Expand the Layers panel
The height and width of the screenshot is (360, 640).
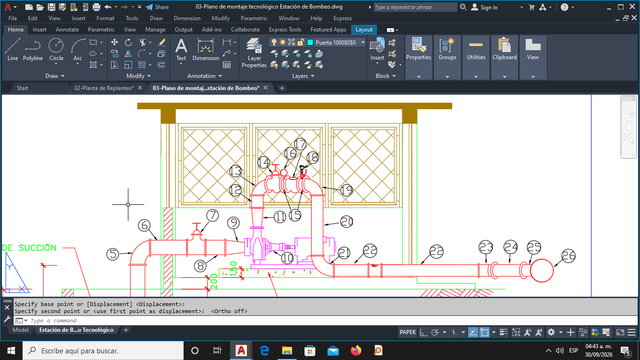click(x=303, y=76)
